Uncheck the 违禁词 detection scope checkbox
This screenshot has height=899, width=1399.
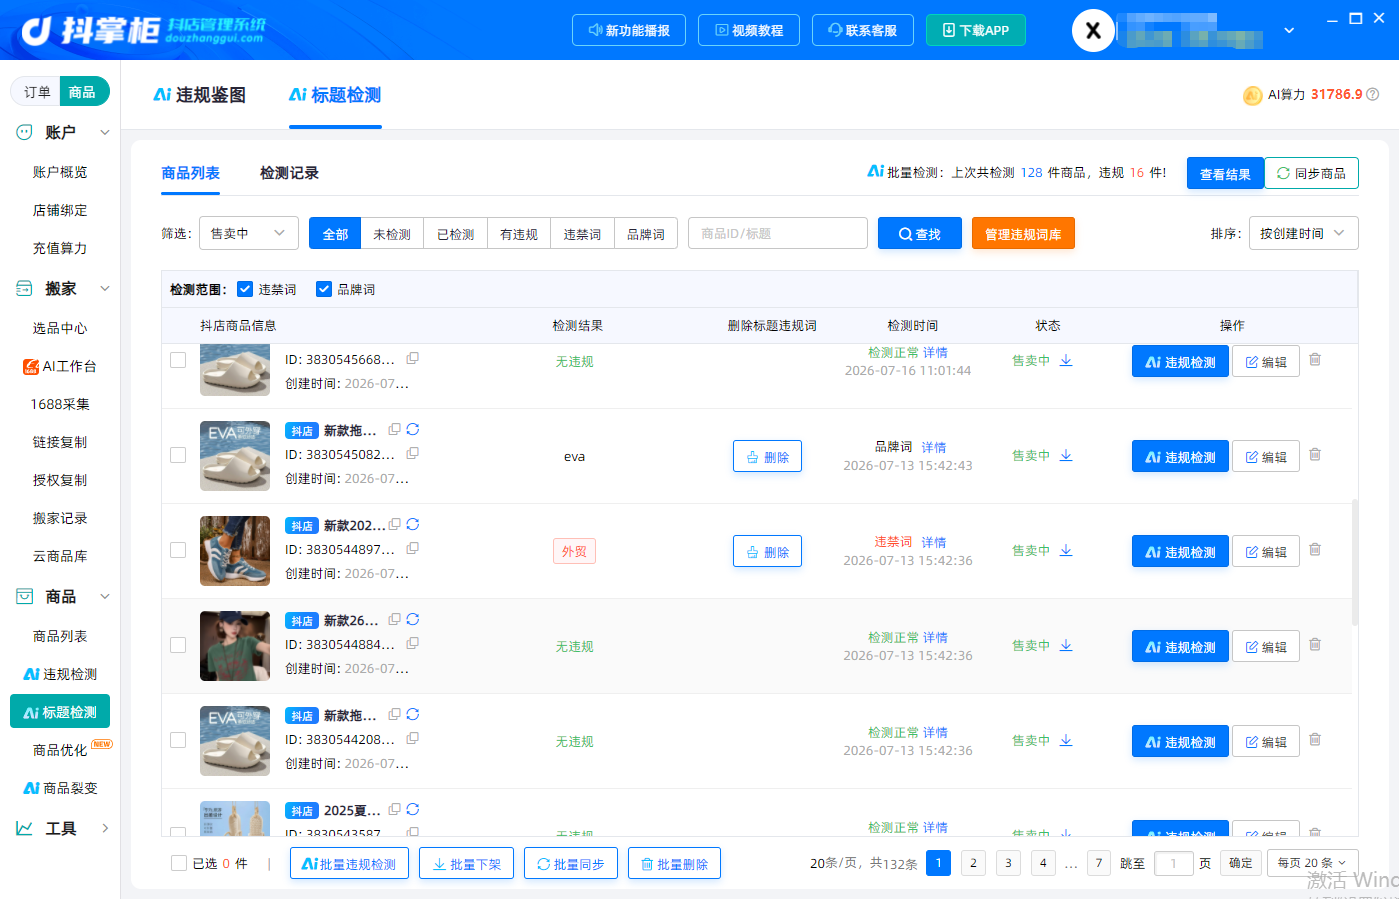(245, 289)
